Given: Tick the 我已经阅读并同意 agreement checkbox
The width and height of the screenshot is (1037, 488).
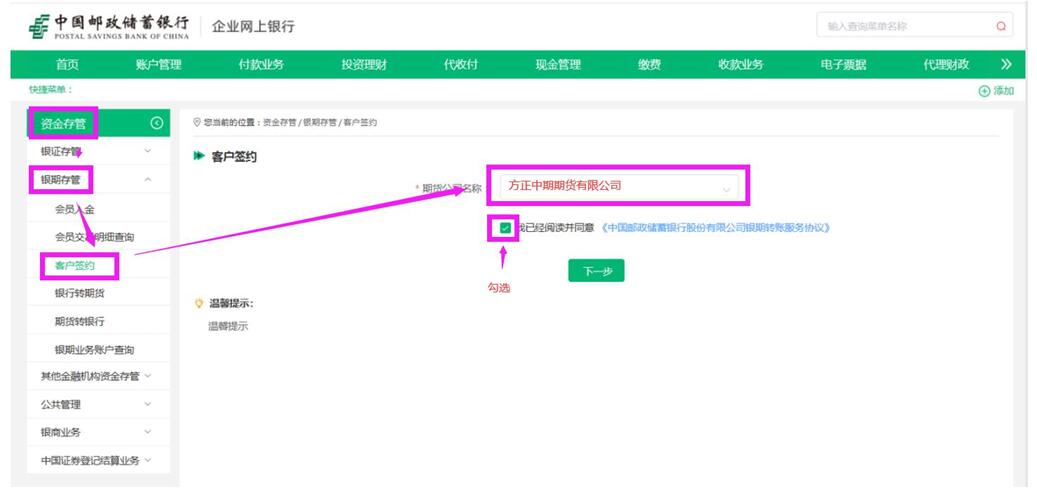Looking at the screenshot, I should pos(505,228).
